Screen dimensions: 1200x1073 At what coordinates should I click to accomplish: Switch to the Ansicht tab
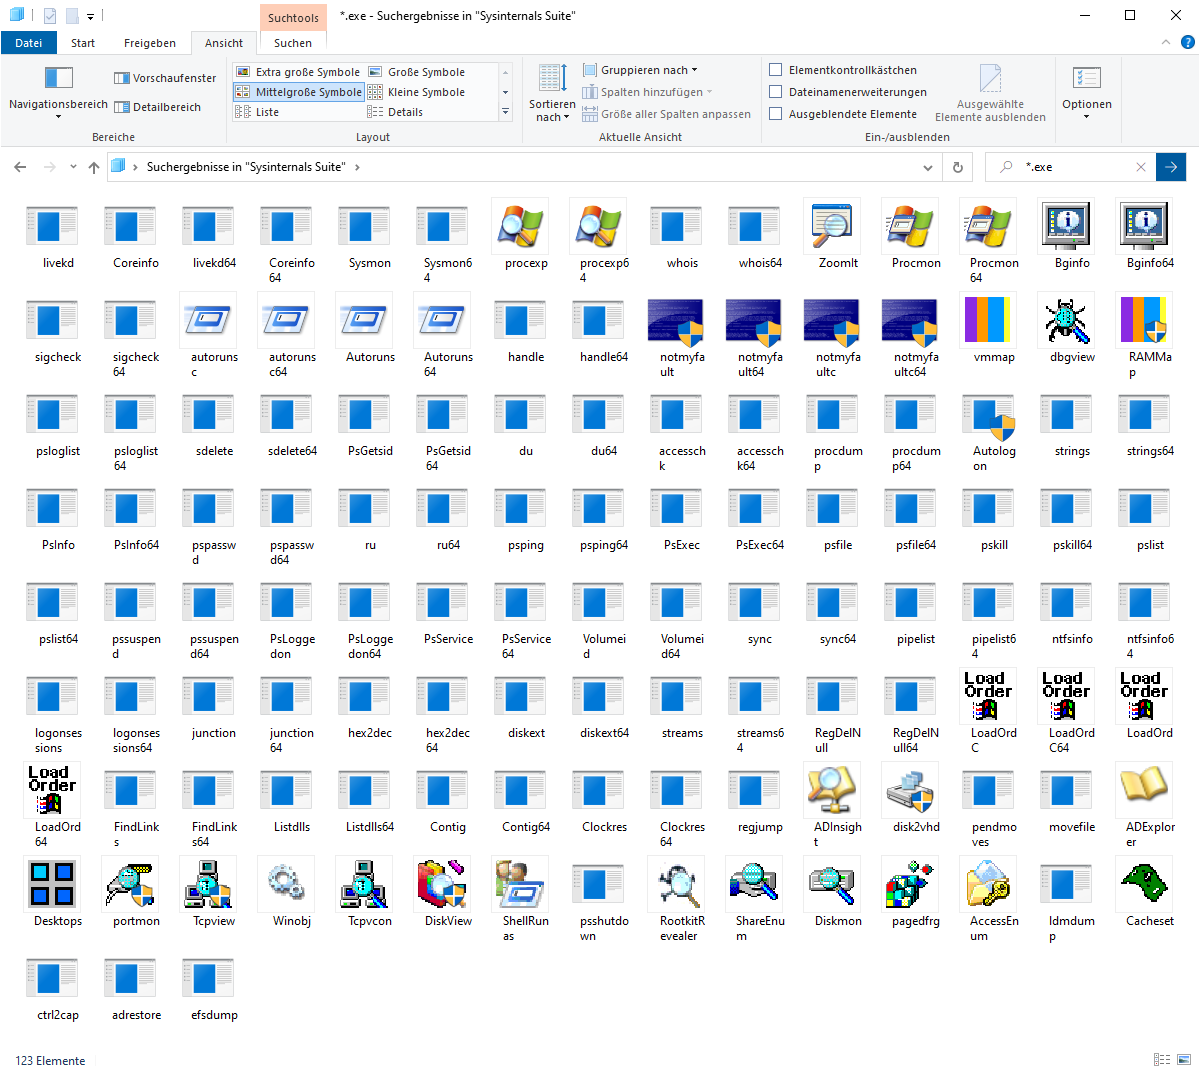pyautogui.click(x=224, y=43)
